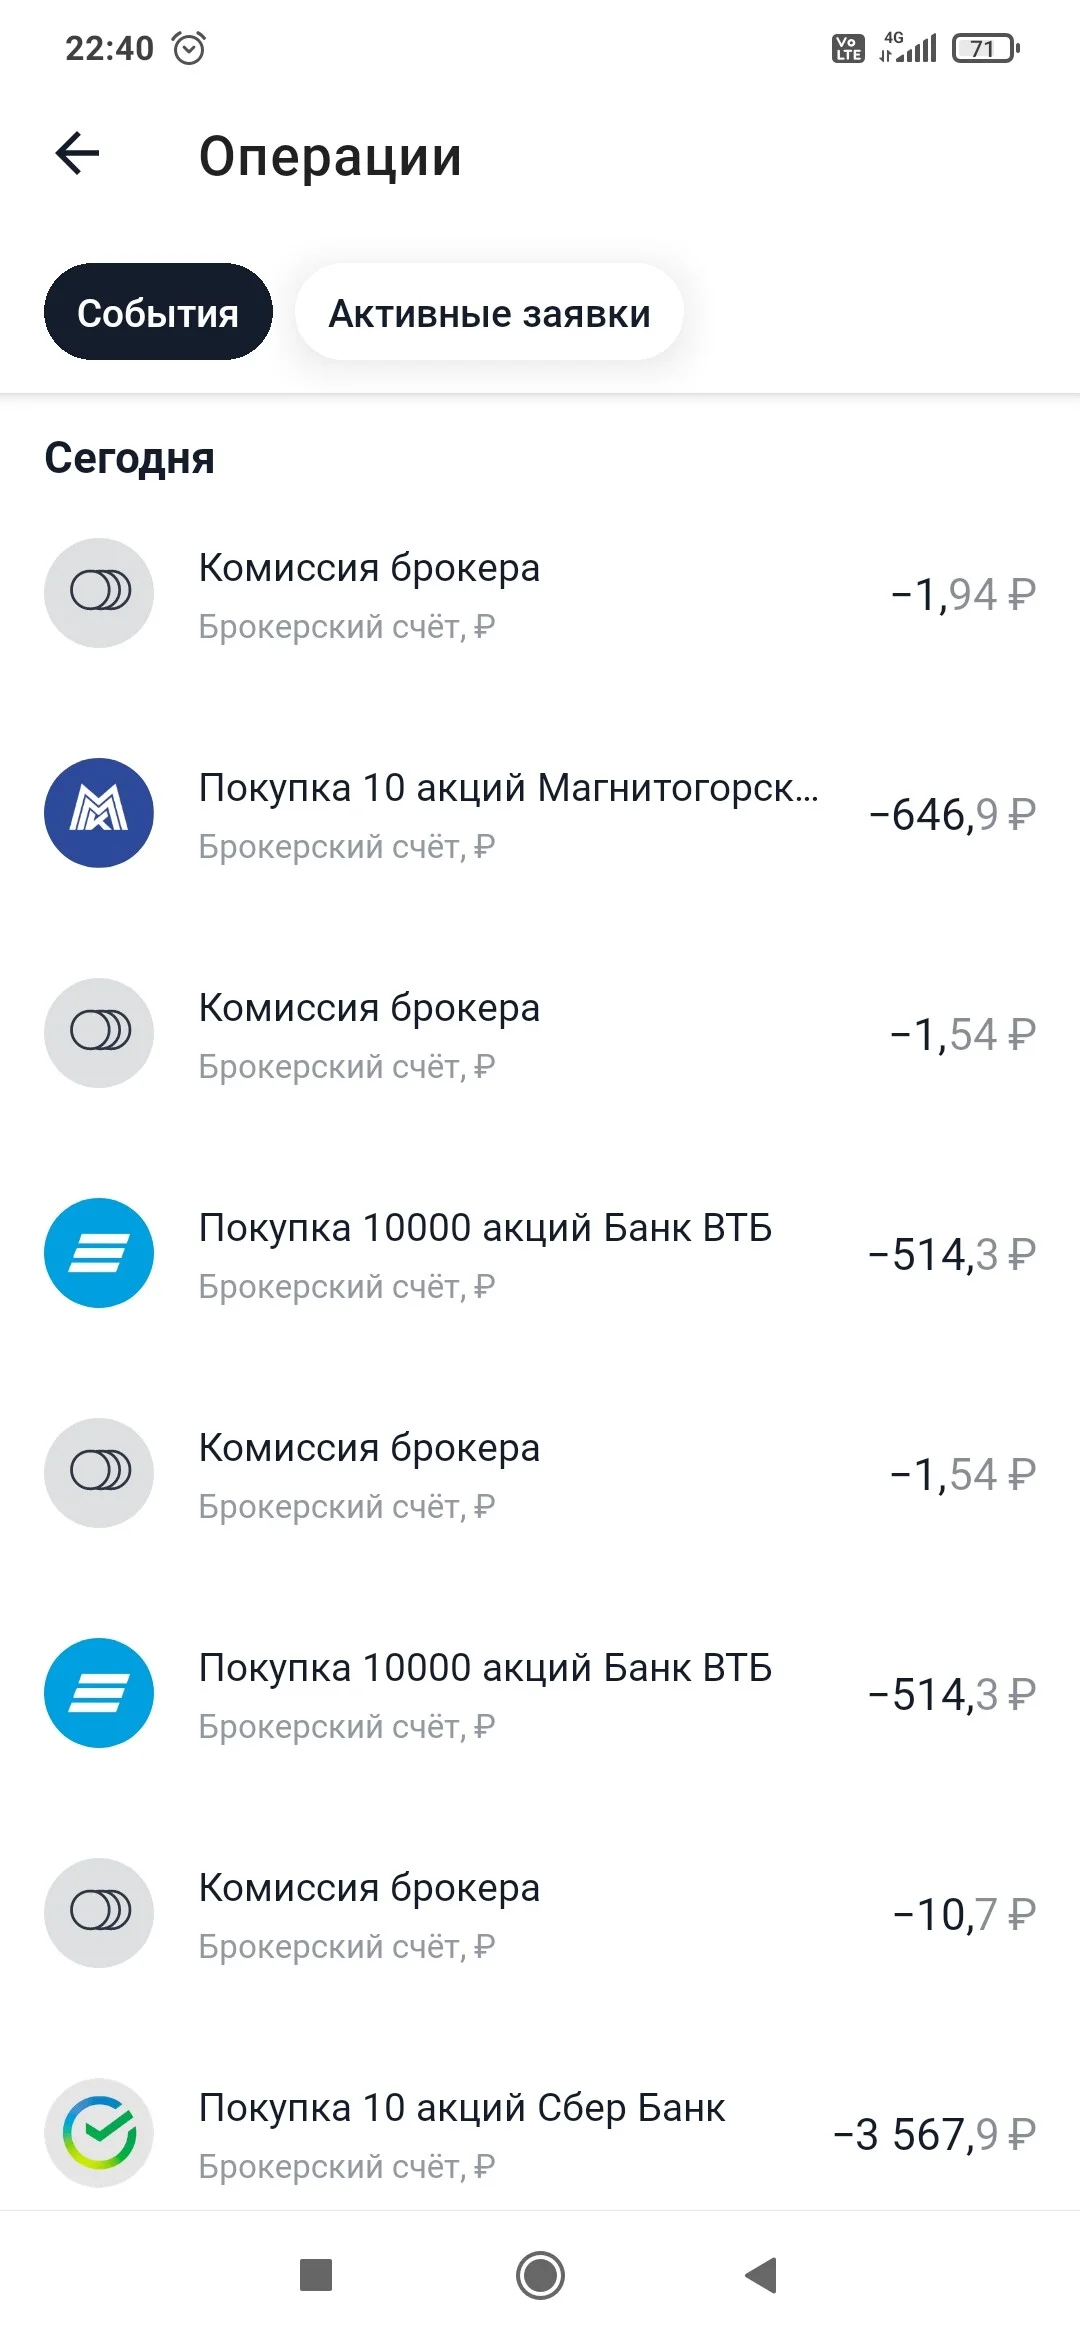Screen dimensions: 1080x2340
Task: Open Покупка 10 акций Сбер Банк entry
Action: (540, 2133)
